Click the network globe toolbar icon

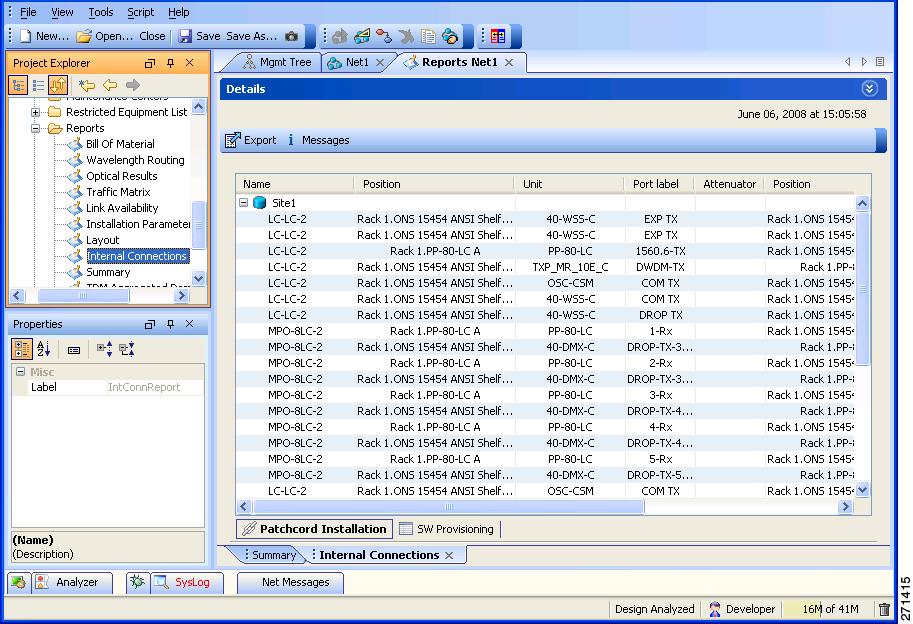[x=450, y=36]
